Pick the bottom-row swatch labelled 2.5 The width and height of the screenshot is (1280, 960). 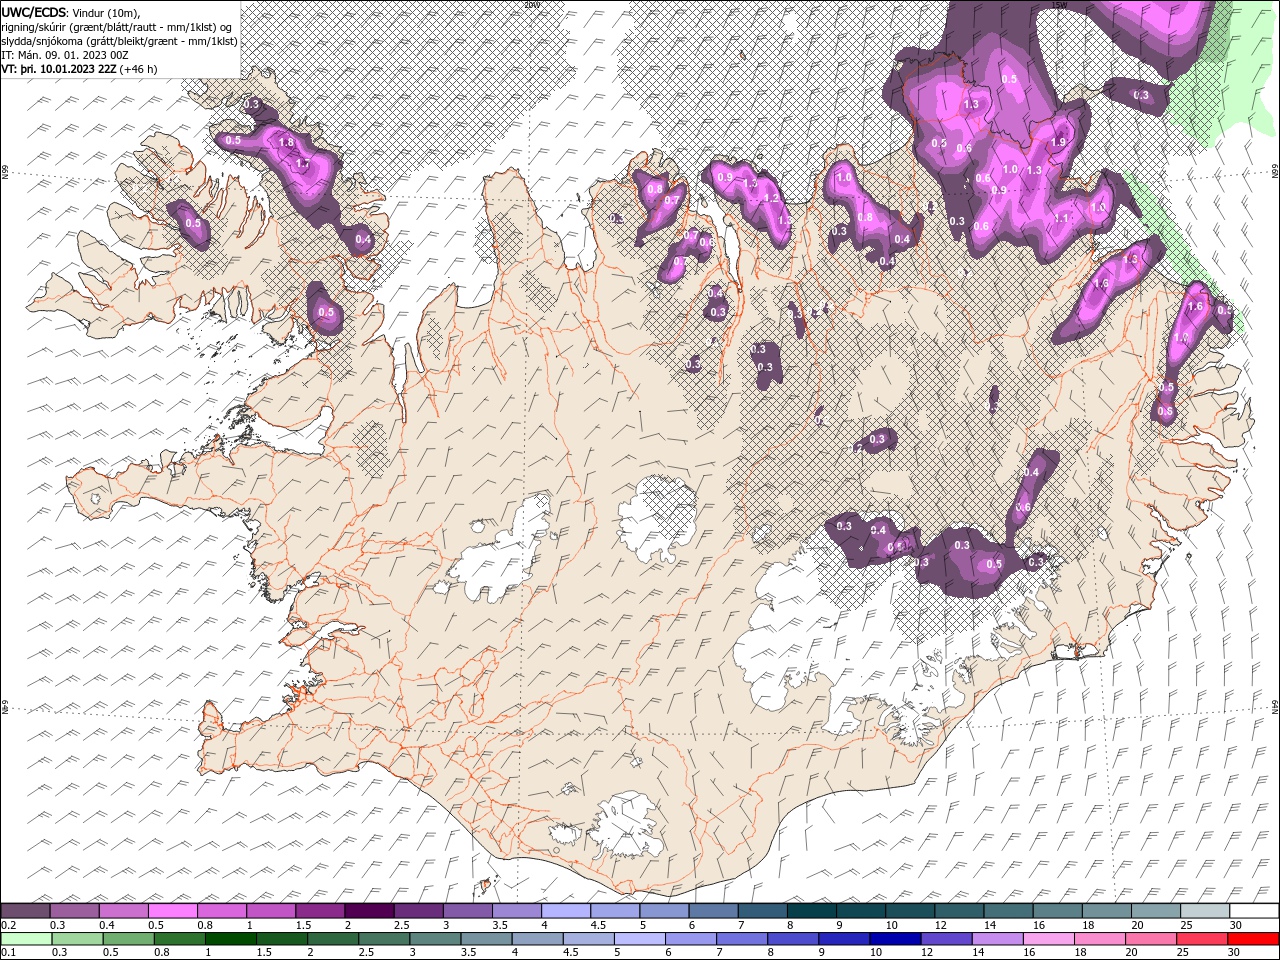pos(383,939)
